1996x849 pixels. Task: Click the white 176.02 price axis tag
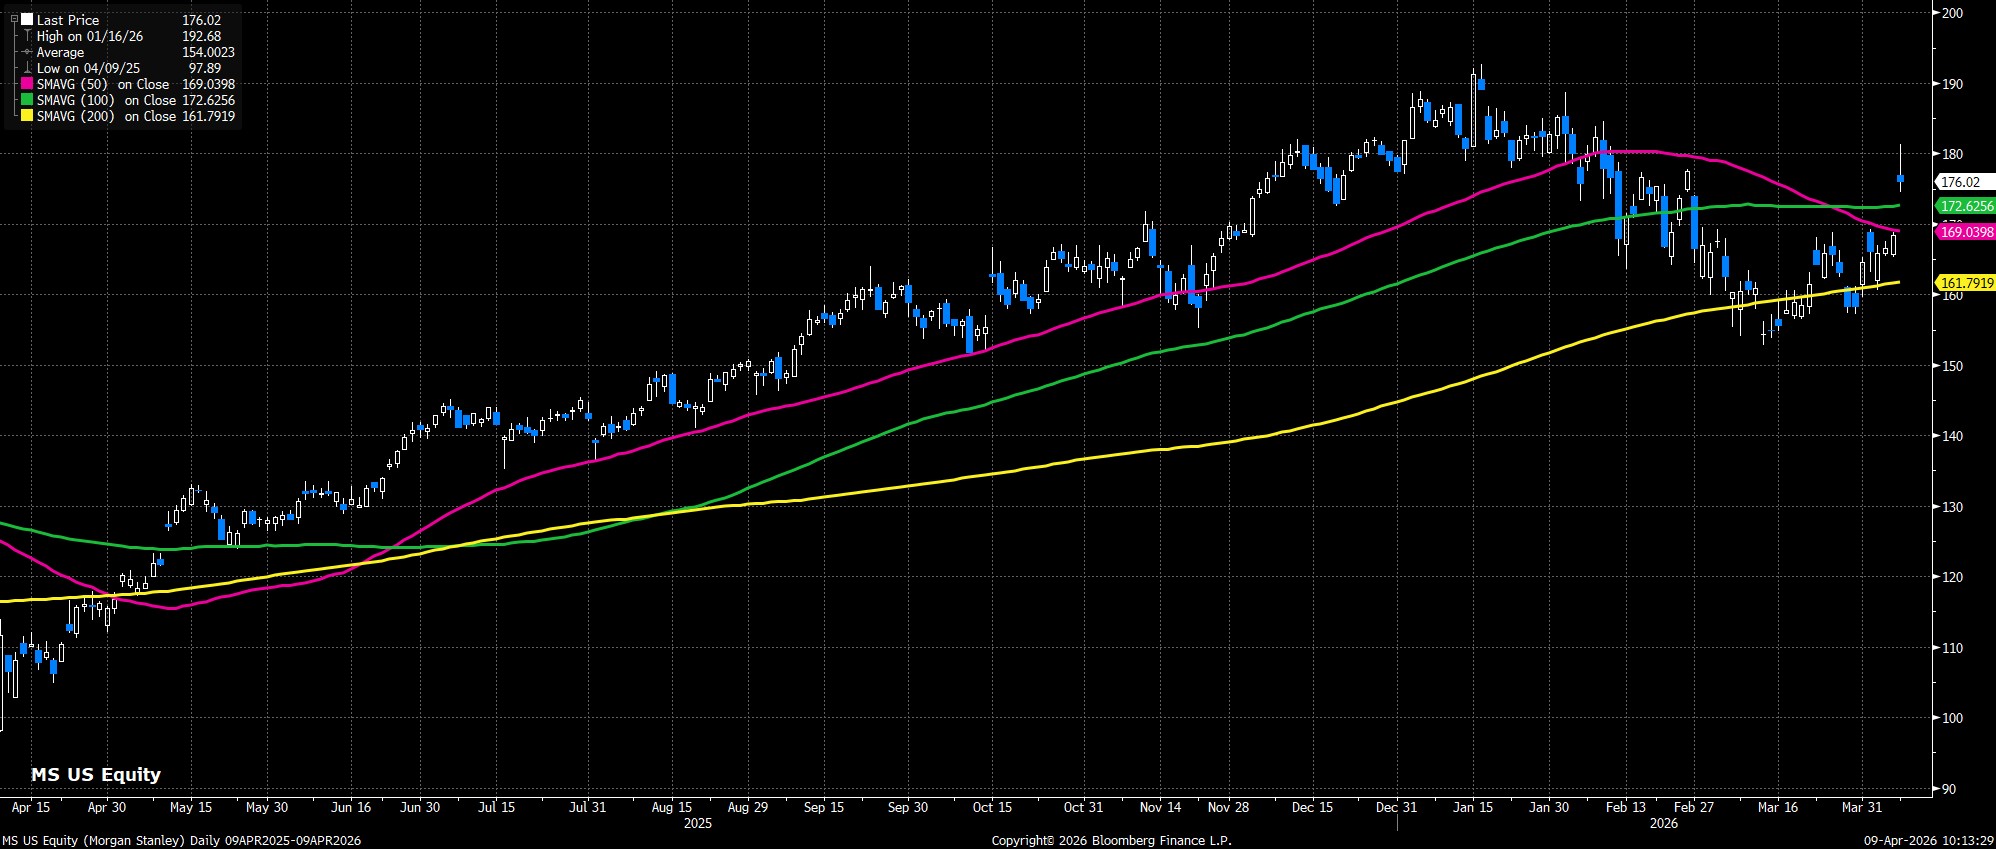coord(1960,182)
